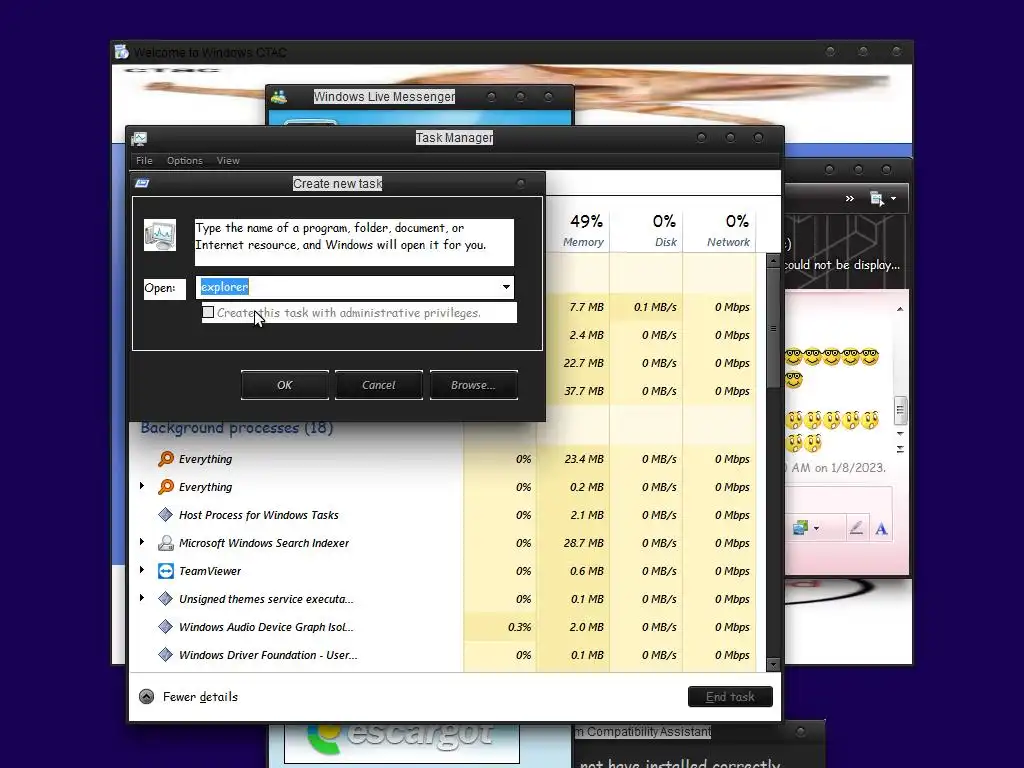1024x768 pixels.
Task: Click the 0.3% CPU value
Action: [520, 627]
